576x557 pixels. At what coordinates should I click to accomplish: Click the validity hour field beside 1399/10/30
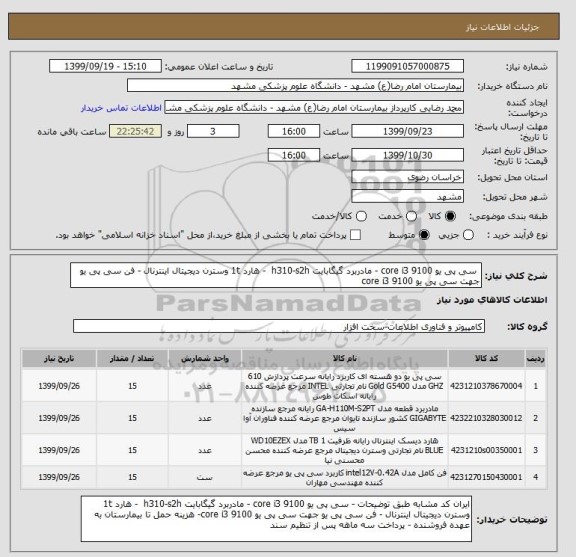tap(294, 155)
